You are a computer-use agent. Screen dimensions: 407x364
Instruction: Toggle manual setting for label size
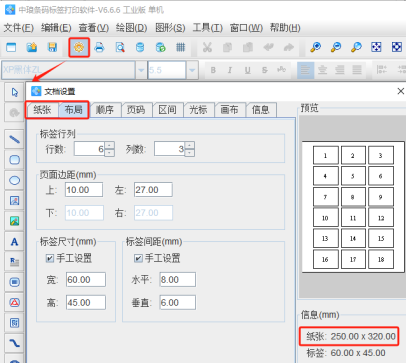point(50,258)
